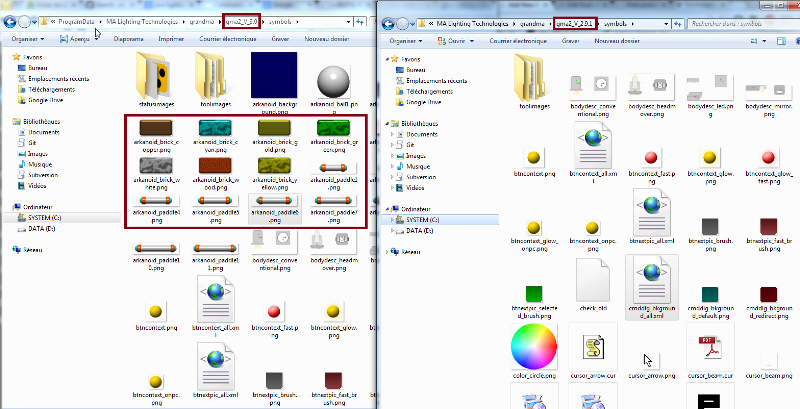Refresh the left window's address bar

tap(360, 22)
